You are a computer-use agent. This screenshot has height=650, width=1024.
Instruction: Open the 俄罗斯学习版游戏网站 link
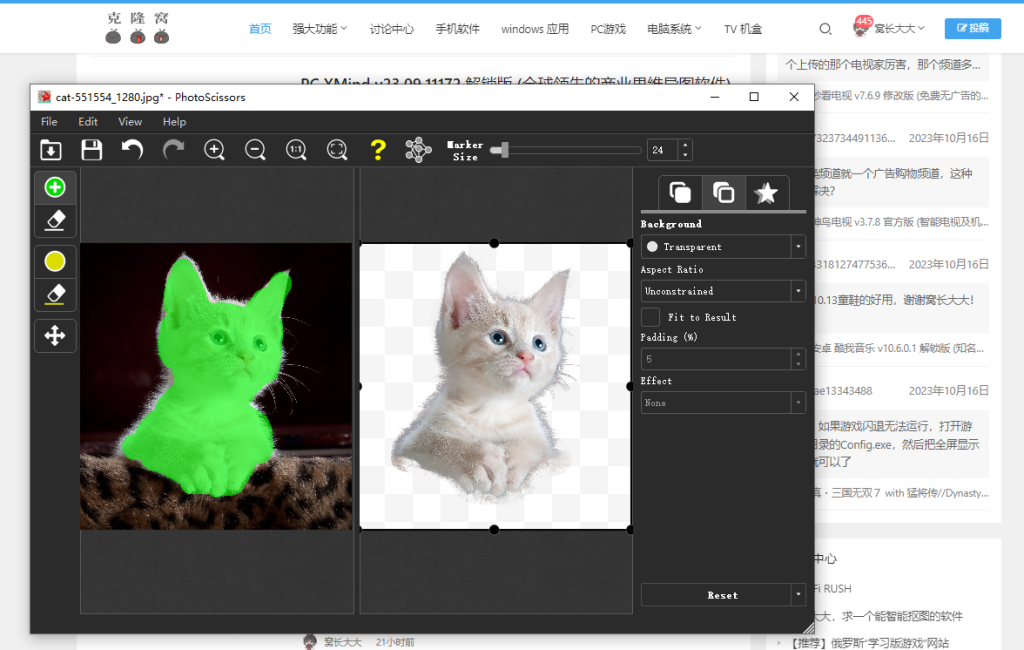(x=871, y=643)
